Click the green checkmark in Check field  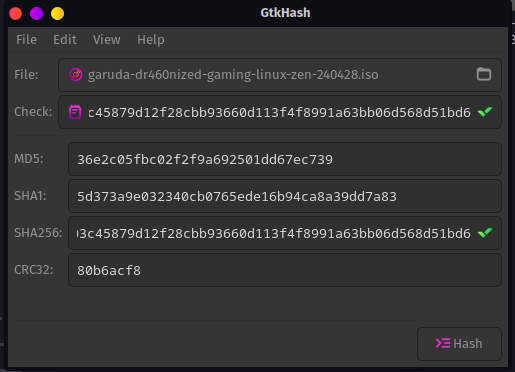[x=485, y=112]
